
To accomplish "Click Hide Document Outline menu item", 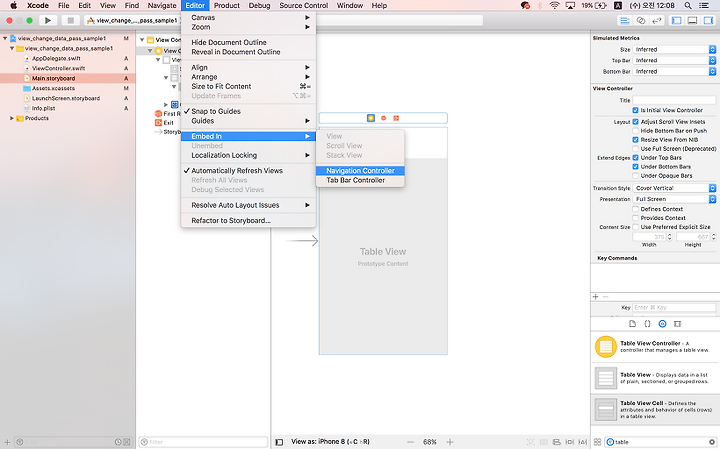I will [x=248, y=42].
